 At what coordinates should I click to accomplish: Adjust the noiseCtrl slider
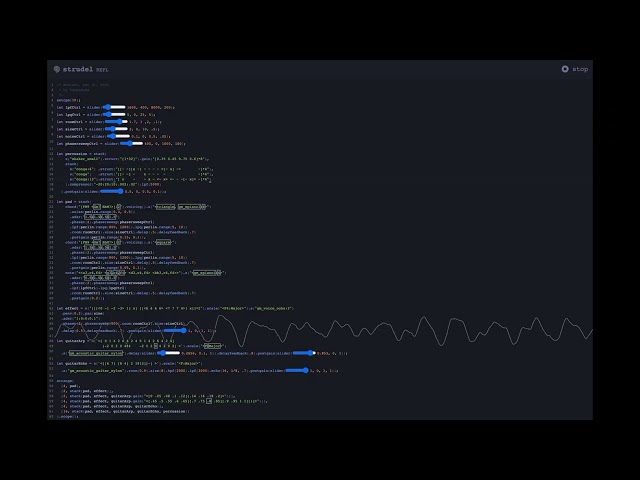tap(118, 136)
